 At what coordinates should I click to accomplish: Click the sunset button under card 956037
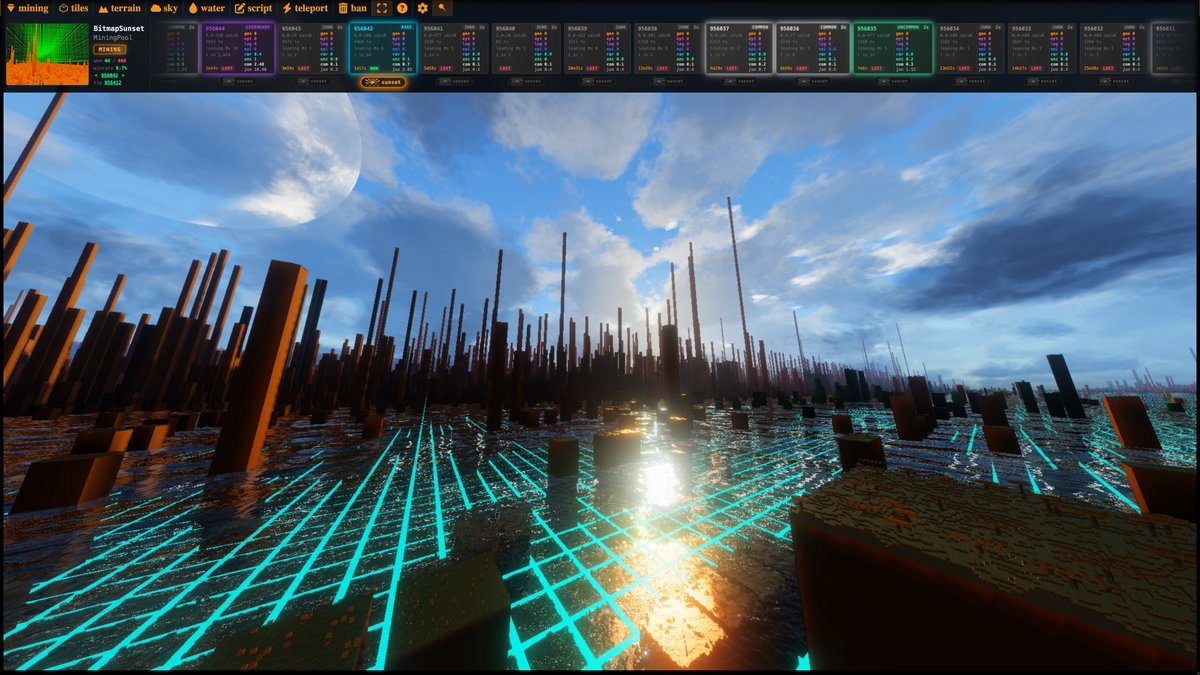click(x=740, y=81)
